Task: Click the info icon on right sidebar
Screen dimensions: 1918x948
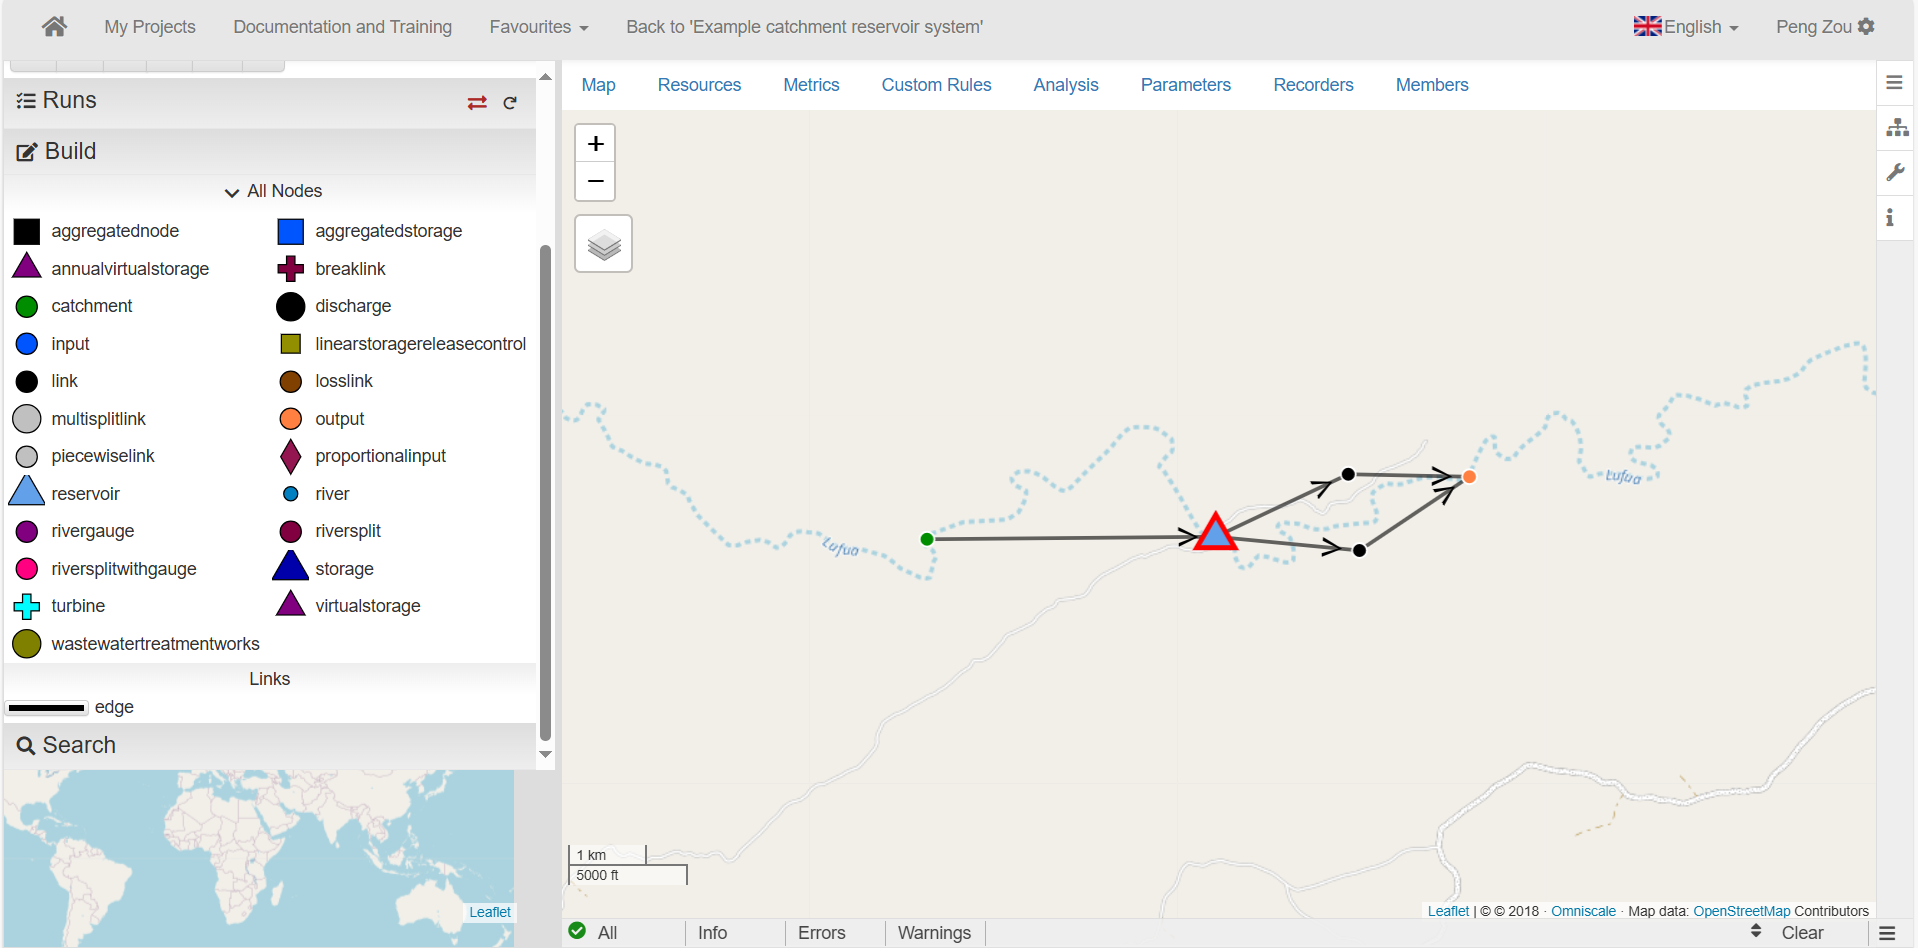Action: coord(1890,217)
